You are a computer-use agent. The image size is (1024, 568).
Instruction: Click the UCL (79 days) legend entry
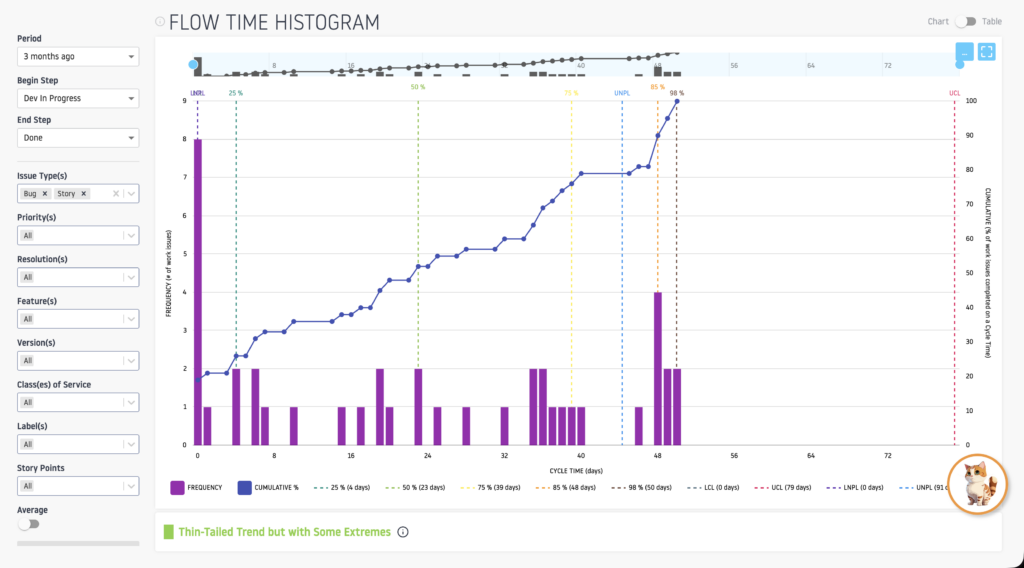coord(788,488)
